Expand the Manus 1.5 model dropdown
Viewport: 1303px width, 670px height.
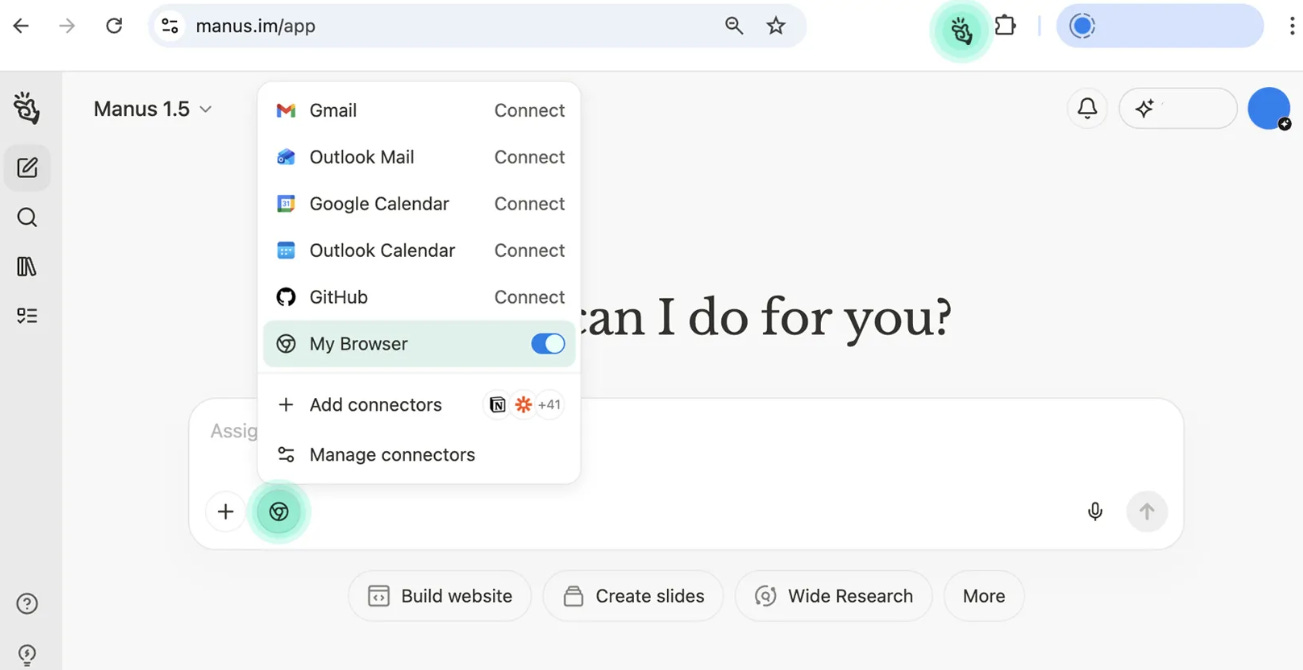[152, 109]
